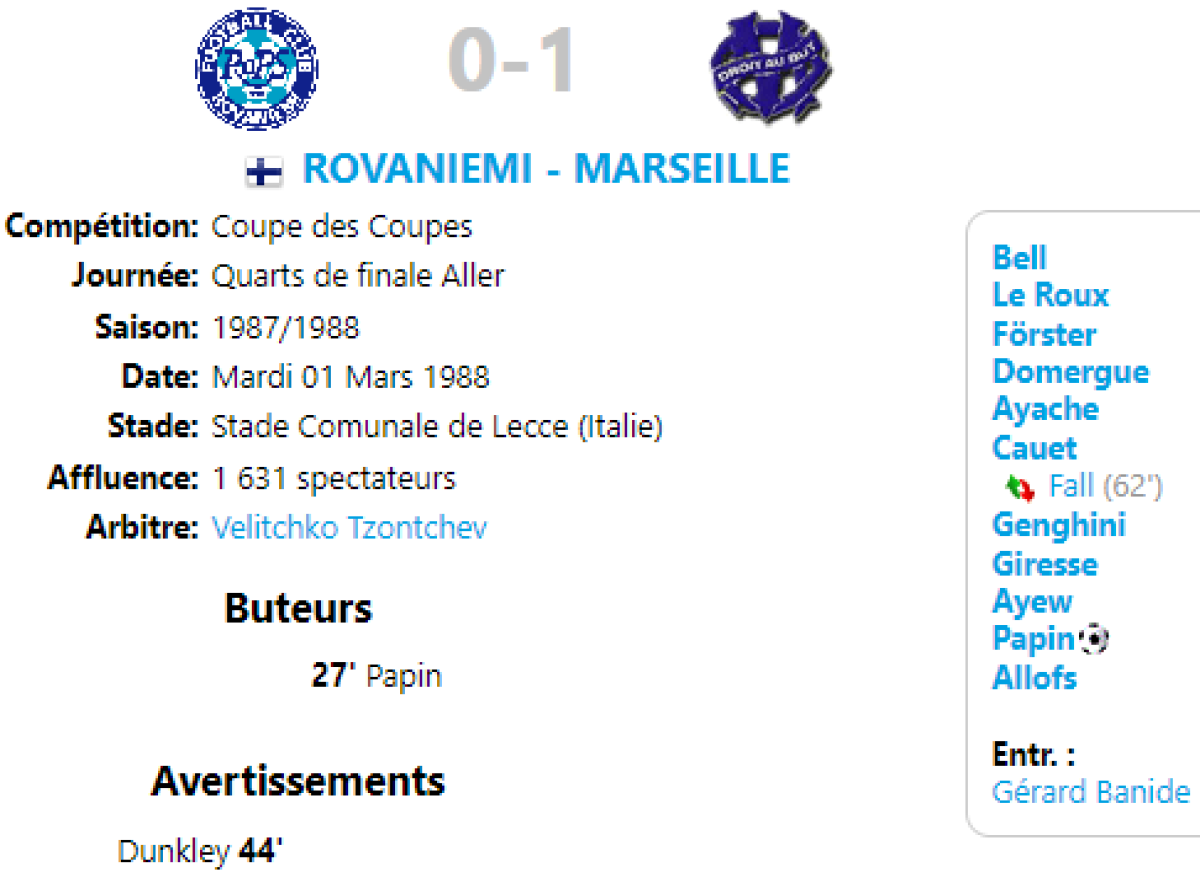Click the substitution arrows icon beside Fall
The image size is (1200, 877).
coord(1020,489)
